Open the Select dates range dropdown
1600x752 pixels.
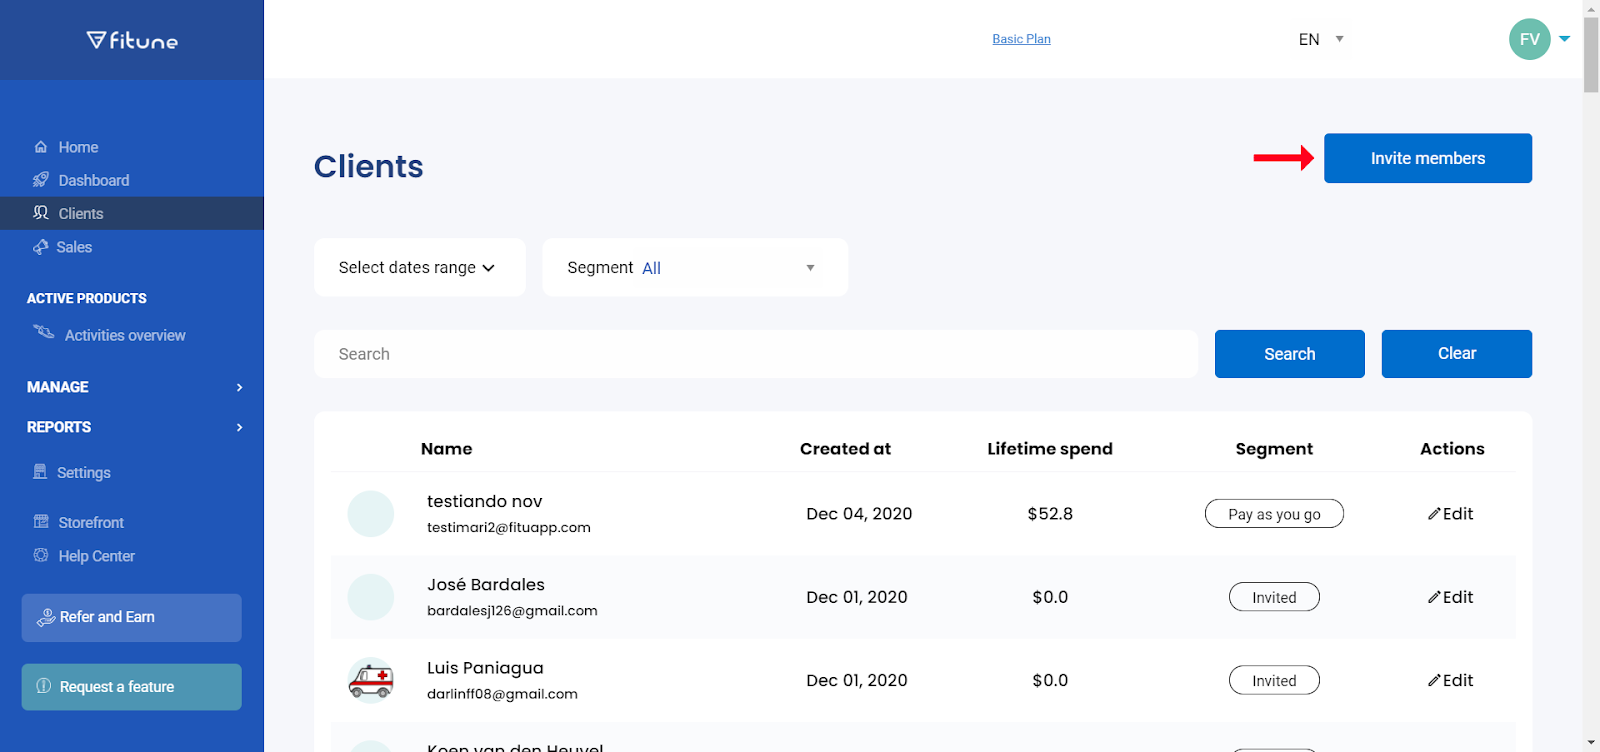tap(419, 268)
